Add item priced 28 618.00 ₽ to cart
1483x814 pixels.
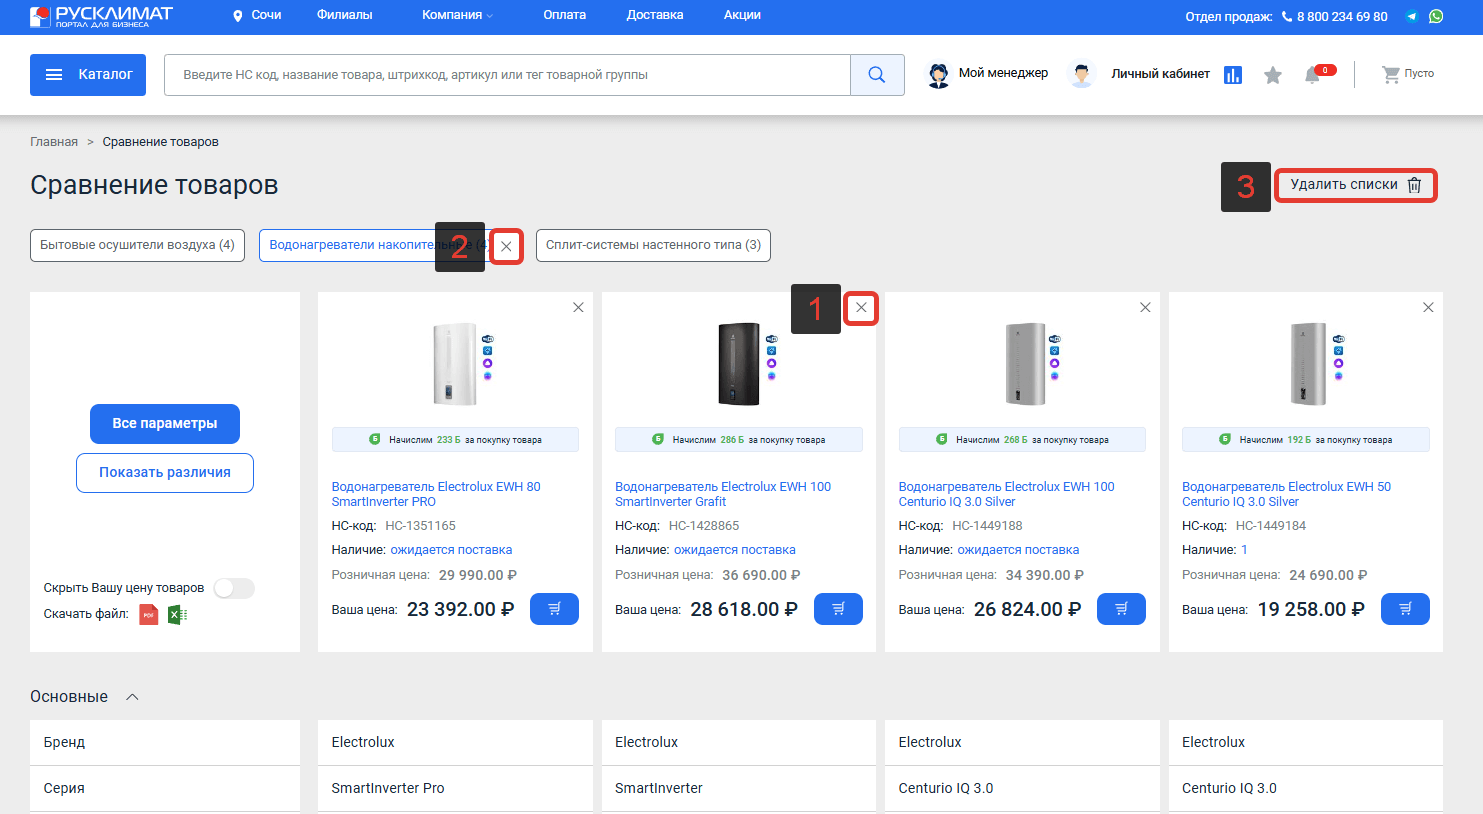838,609
